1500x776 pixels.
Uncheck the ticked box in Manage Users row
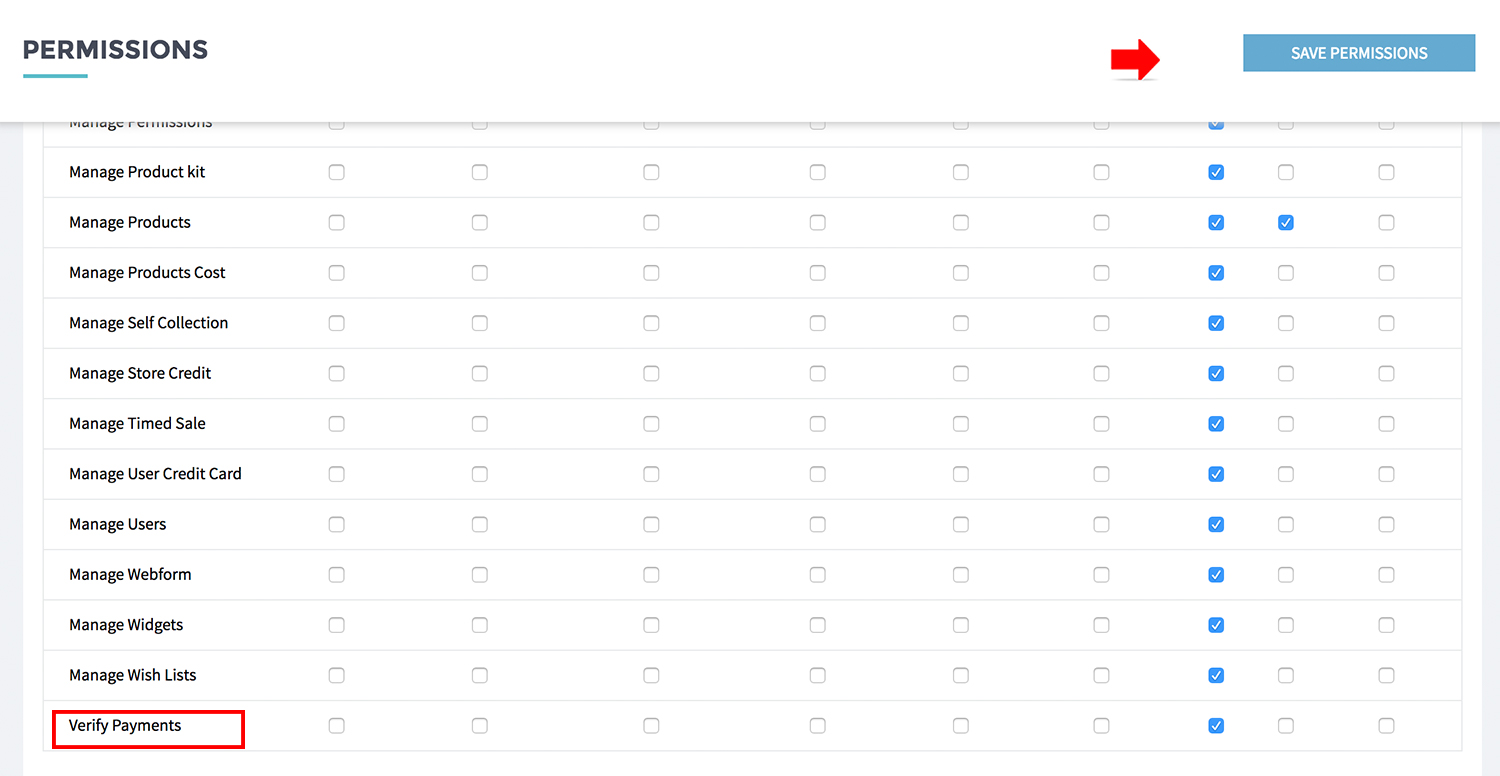1216,524
